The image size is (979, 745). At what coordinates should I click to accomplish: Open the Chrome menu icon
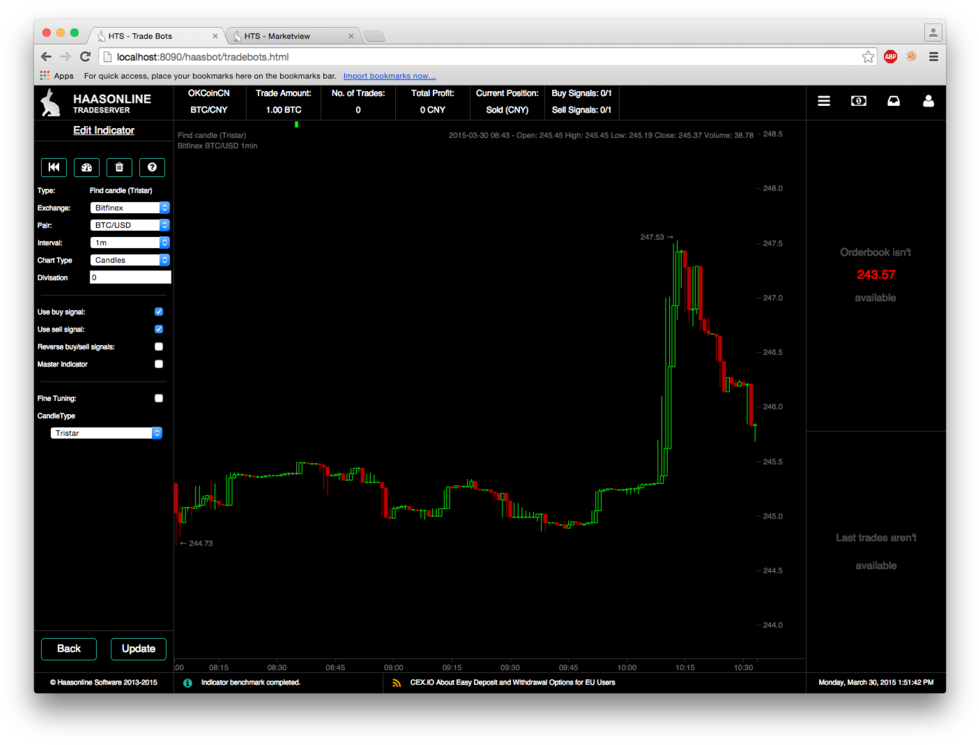pos(933,57)
